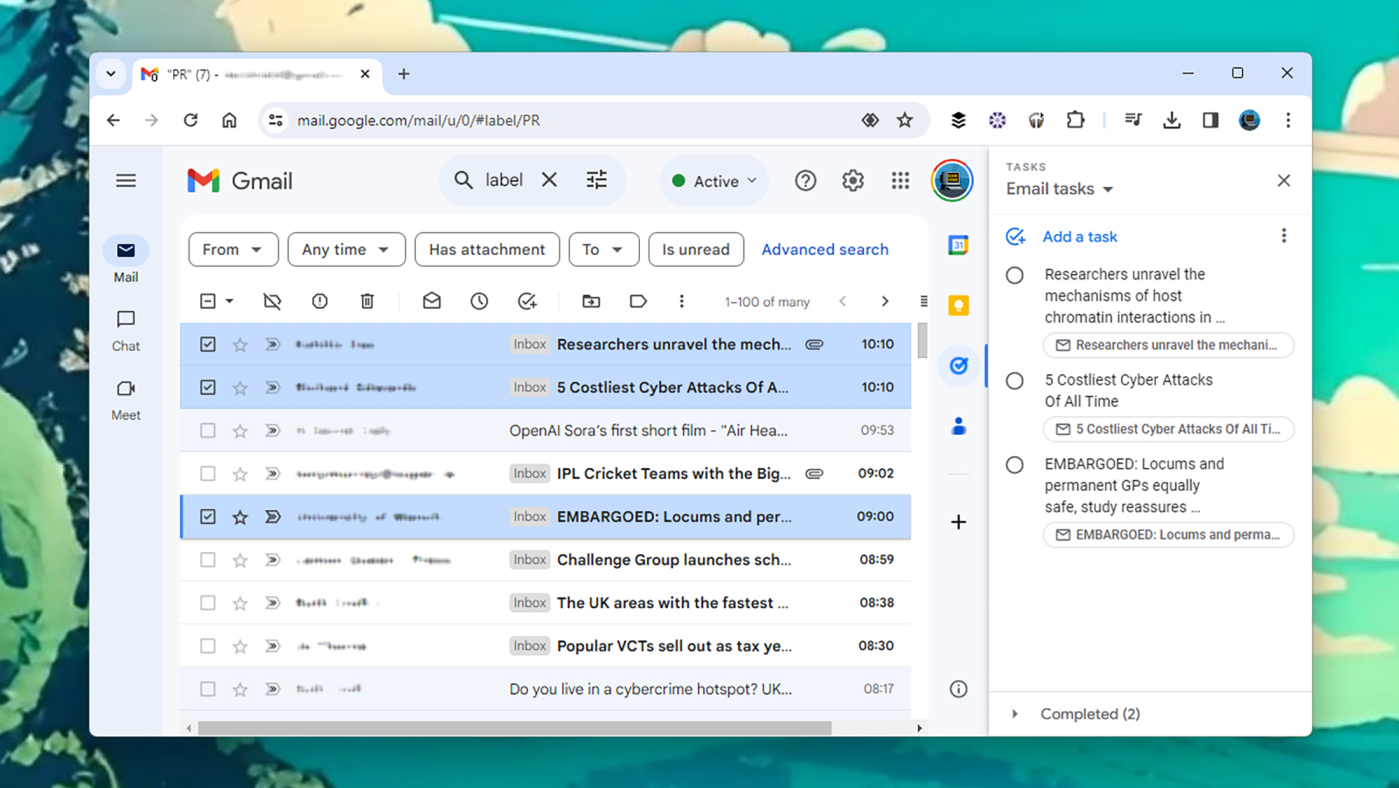Mark selected emails as read via envelope icon
The image size is (1399, 788).
point(431,300)
